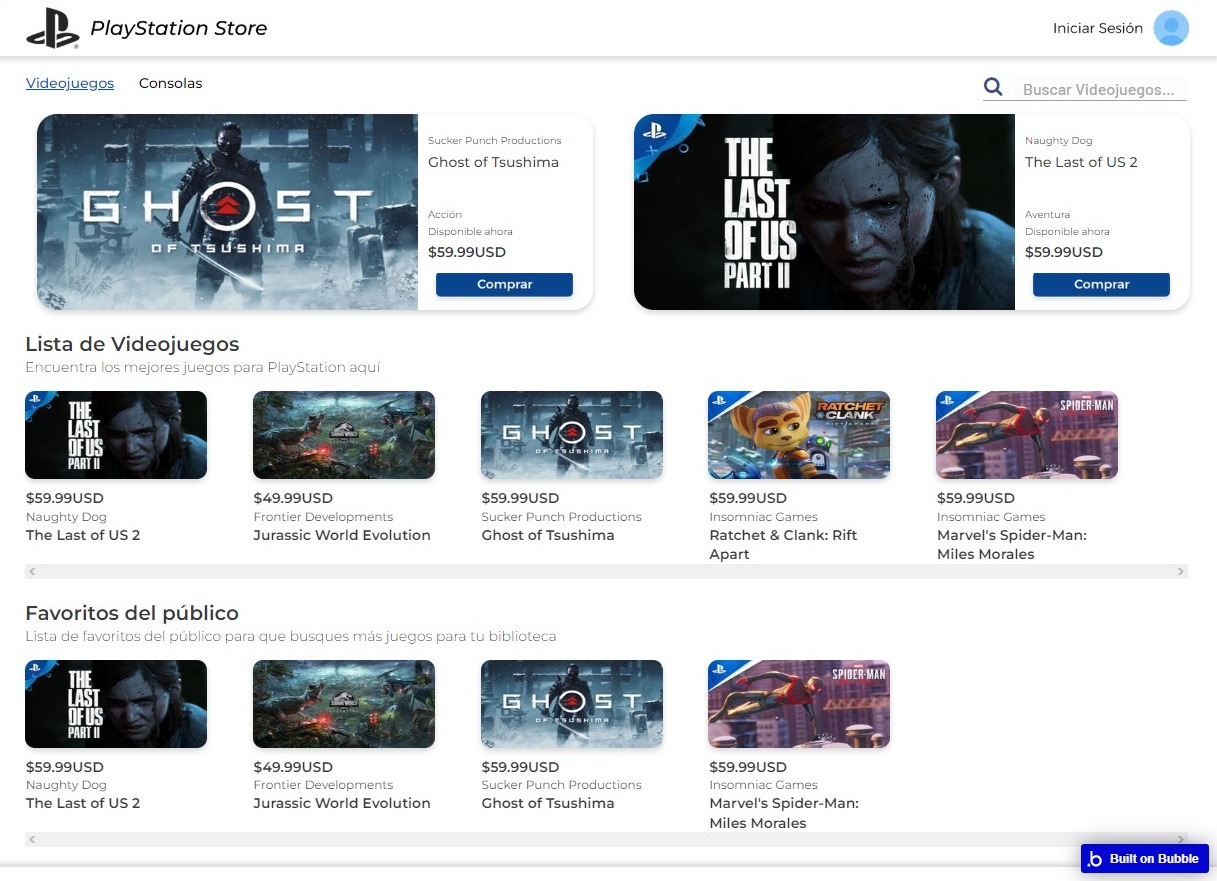Screen dimensions: 1217x881
Task: Select Jurassic World thumbnail in Lista de Videojuegos
Action: pyautogui.click(x=344, y=435)
